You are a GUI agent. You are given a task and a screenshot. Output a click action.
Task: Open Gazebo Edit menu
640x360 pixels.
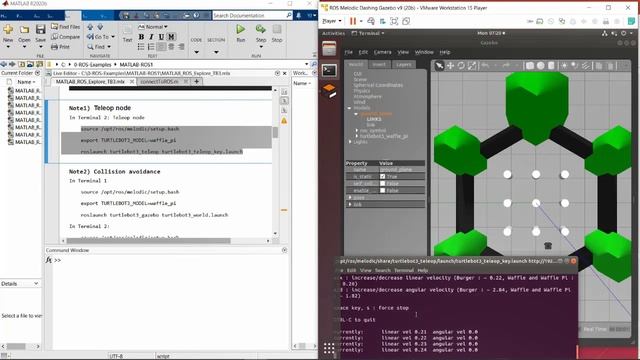(x=363, y=52)
